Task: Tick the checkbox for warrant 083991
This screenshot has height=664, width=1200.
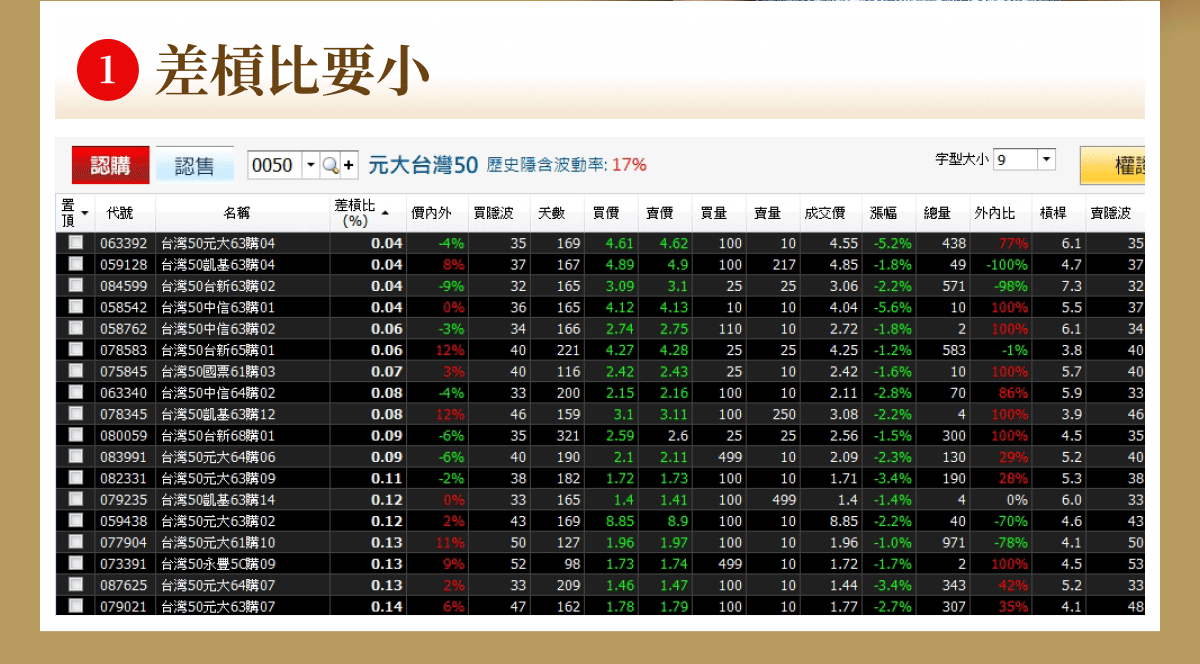Action: [x=76, y=457]
